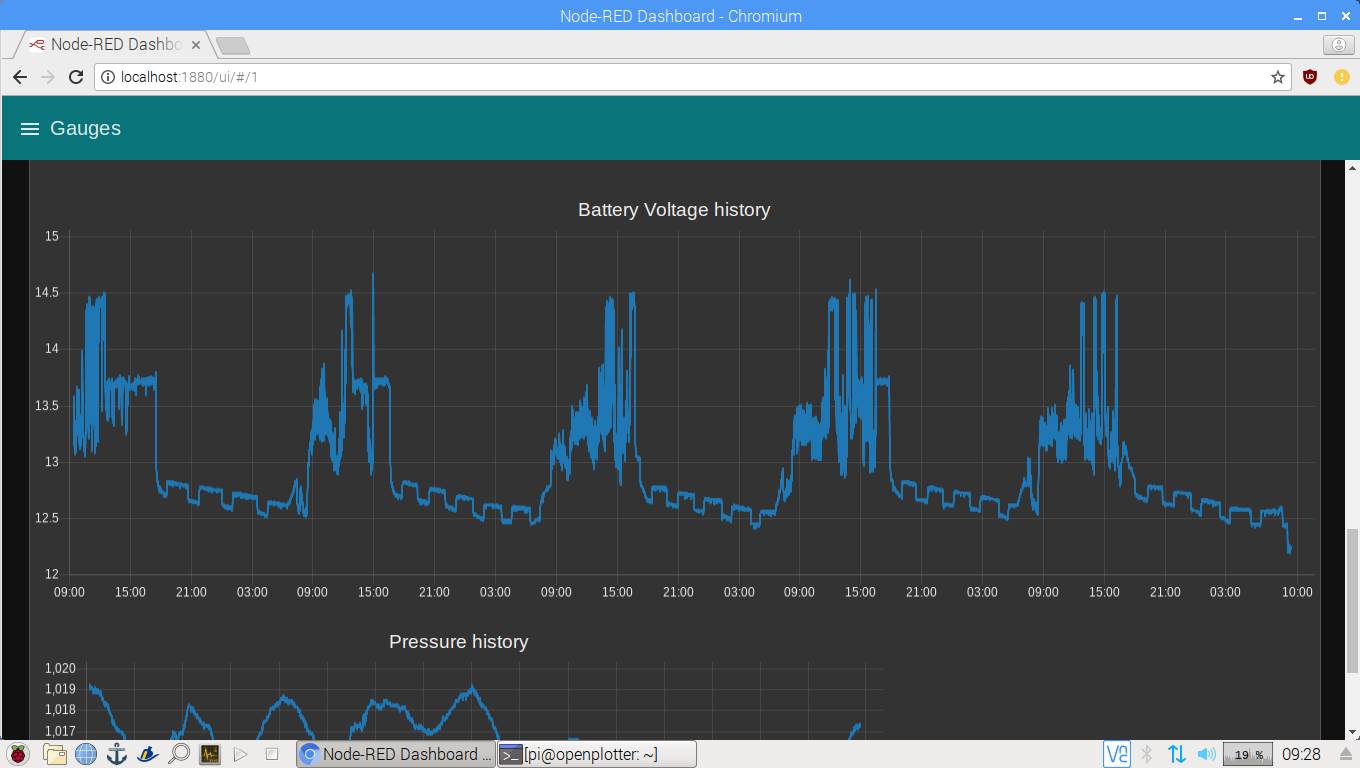Bookmark page with the star icon
This screenshot has height=768, width=1360.
[1277, 77]
